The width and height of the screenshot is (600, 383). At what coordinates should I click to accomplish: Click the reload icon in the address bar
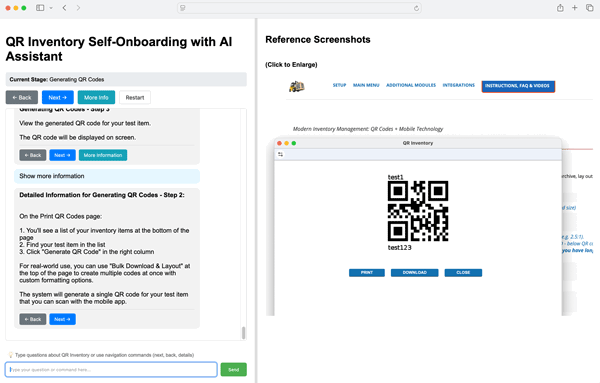(x=416, y=8)
